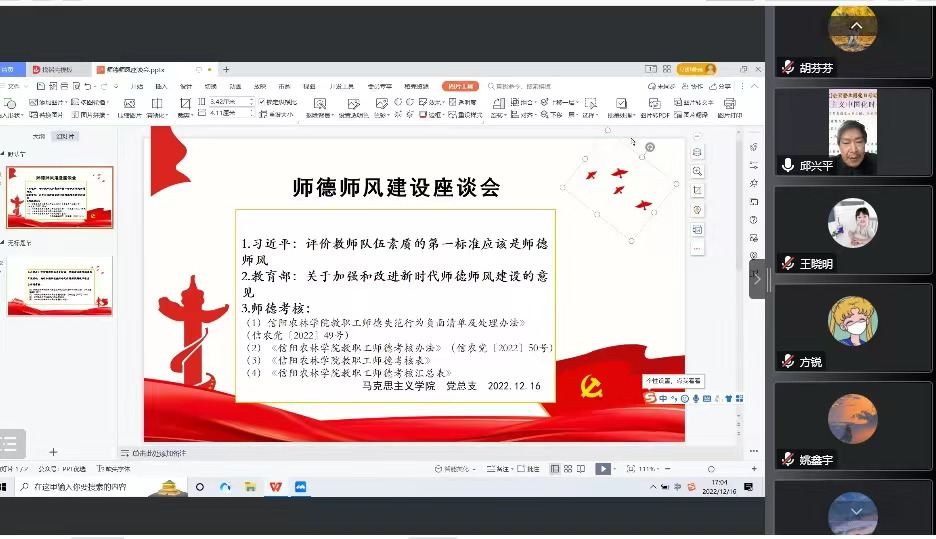Toggle the lock aspect ratio checkbox
The height and width of the screenshot is (539, 936).
click(x=263, y=102)
